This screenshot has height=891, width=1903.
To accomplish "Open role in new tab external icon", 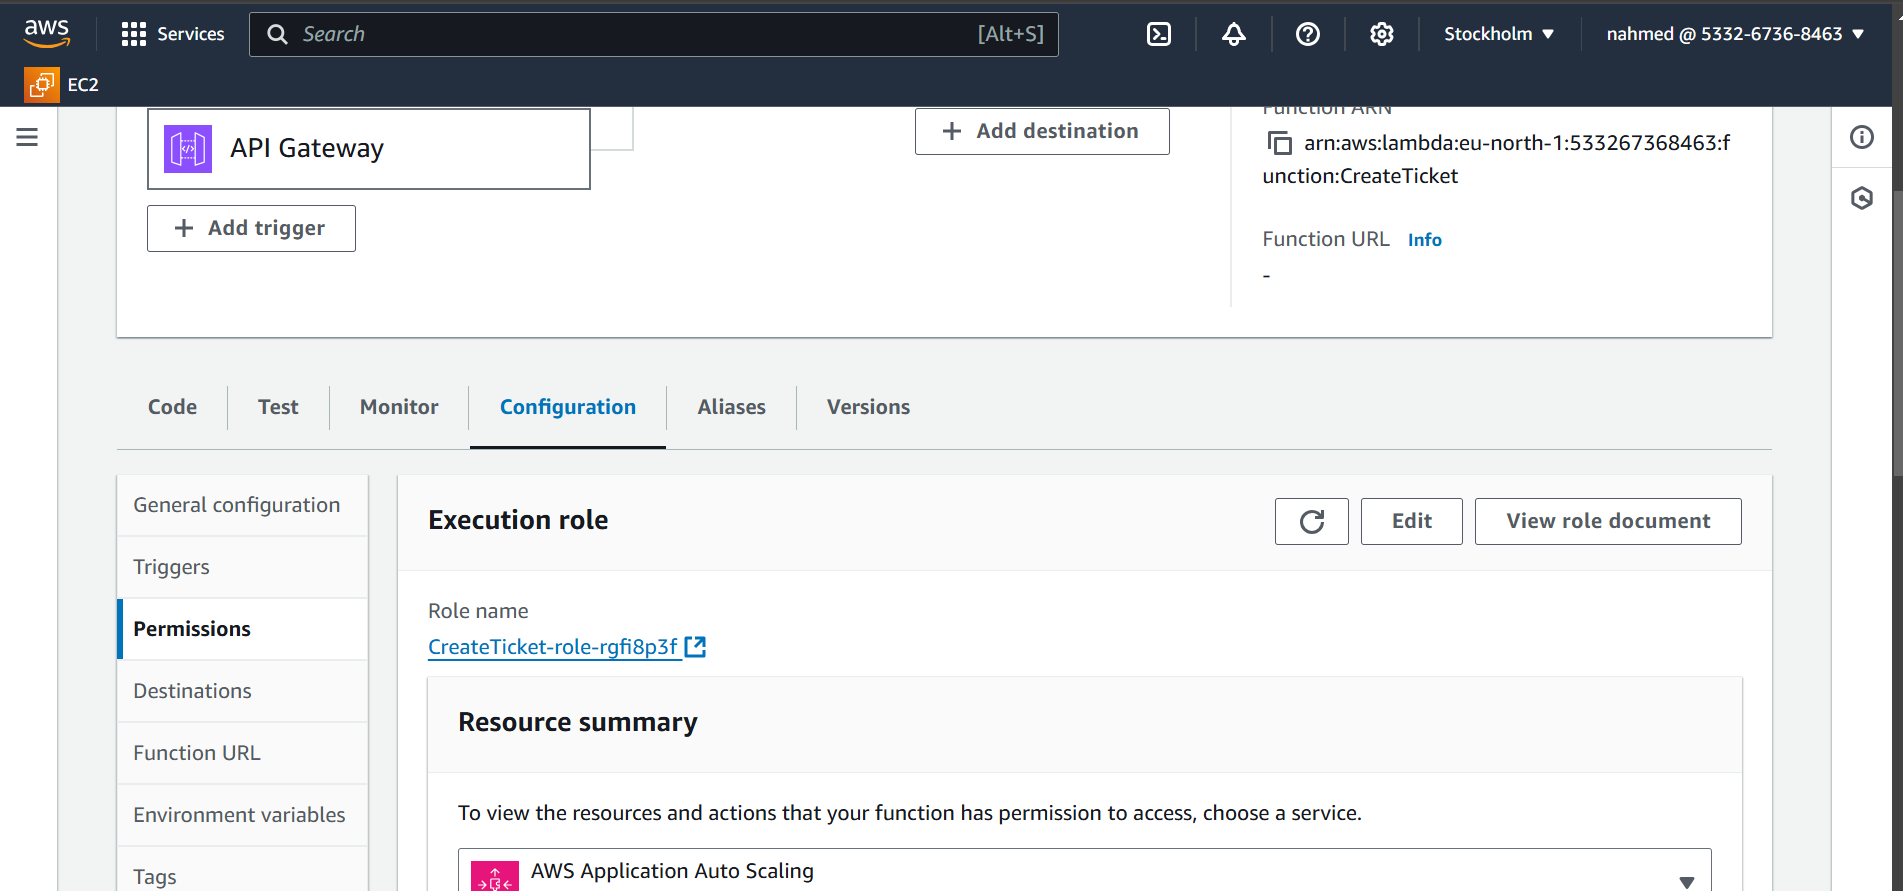I will point(696,647).
